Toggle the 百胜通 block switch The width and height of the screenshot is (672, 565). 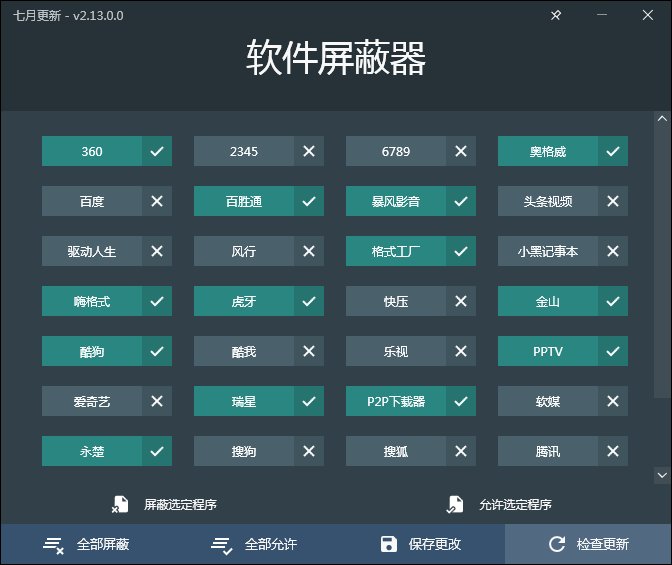259,201
